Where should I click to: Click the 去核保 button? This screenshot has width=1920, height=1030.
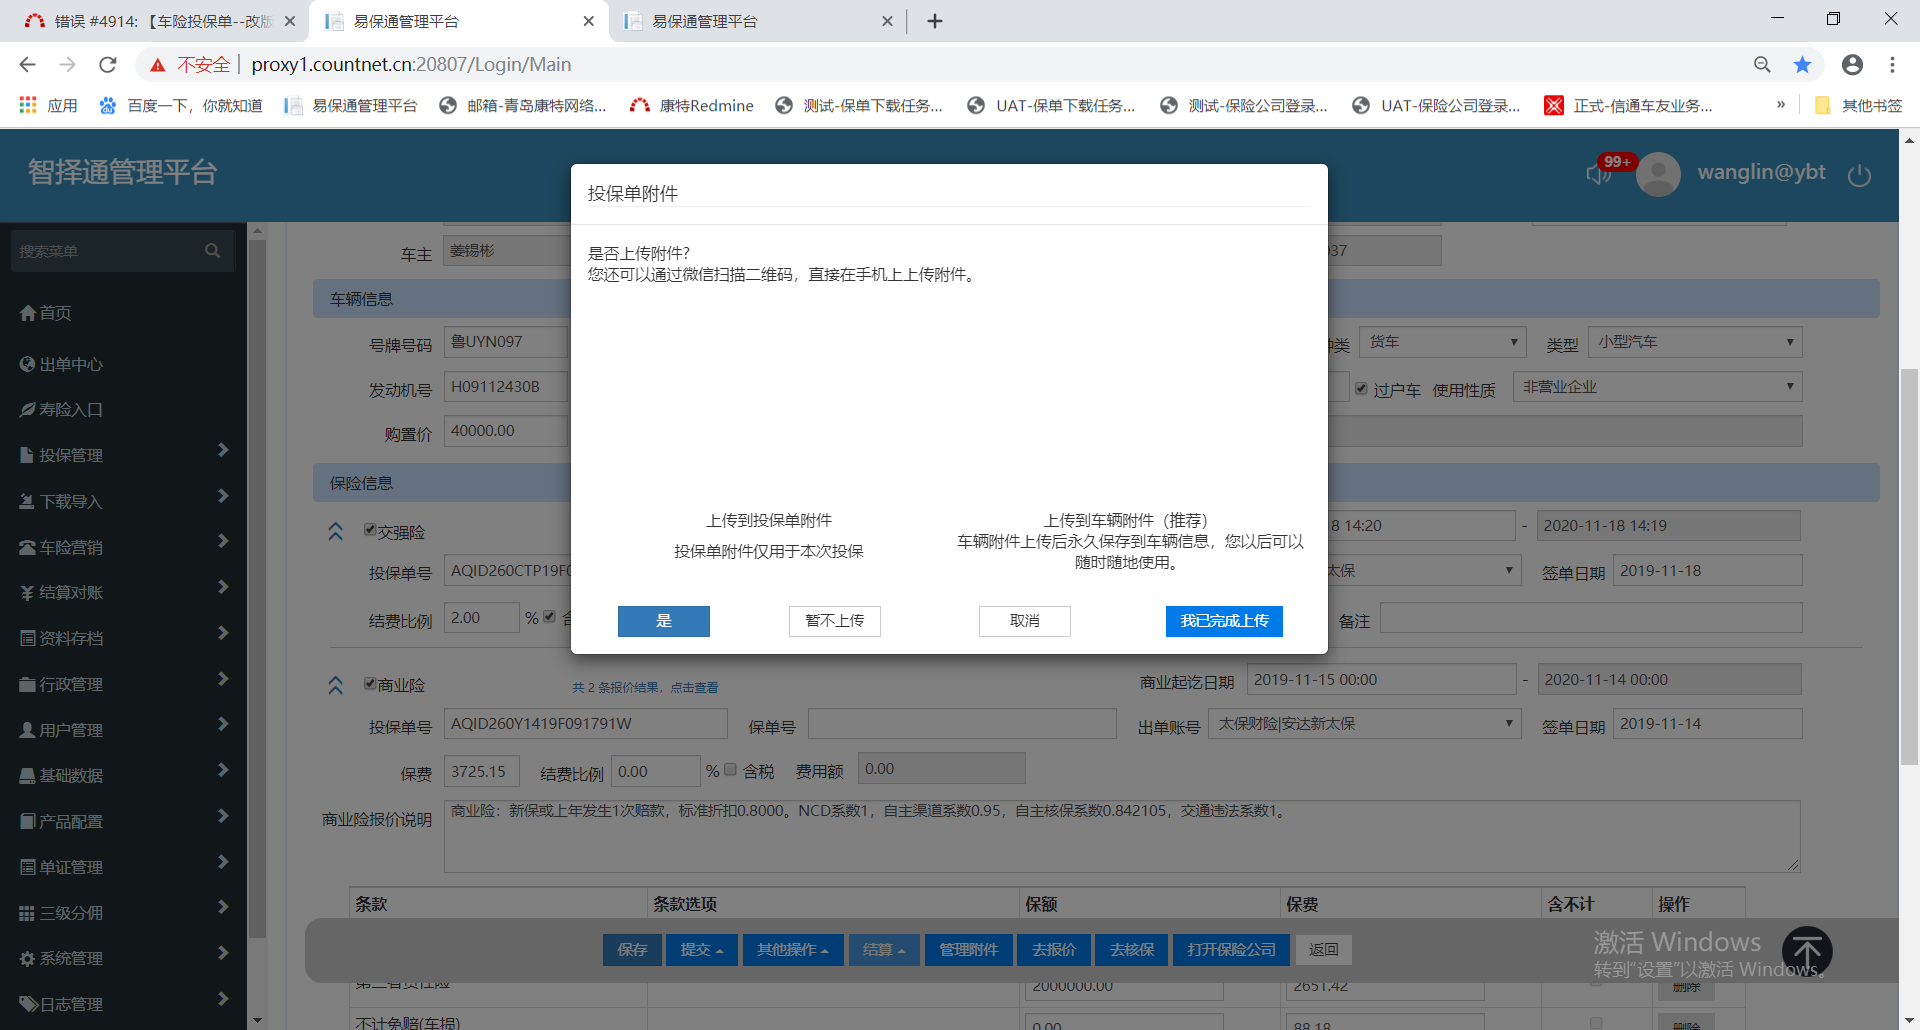click(1132, 950)
